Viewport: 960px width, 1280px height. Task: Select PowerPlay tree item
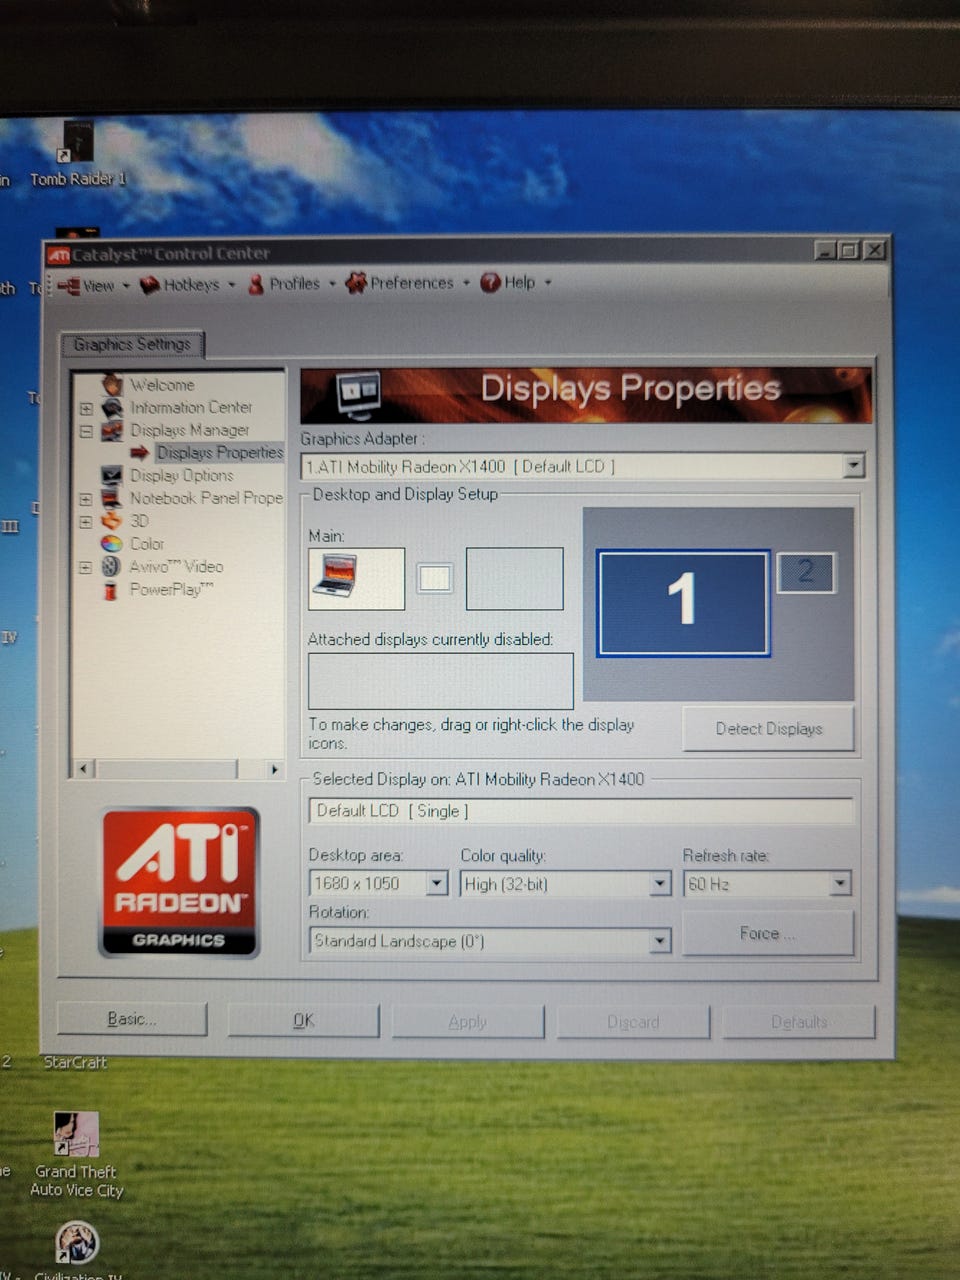[x=171, y=590]
